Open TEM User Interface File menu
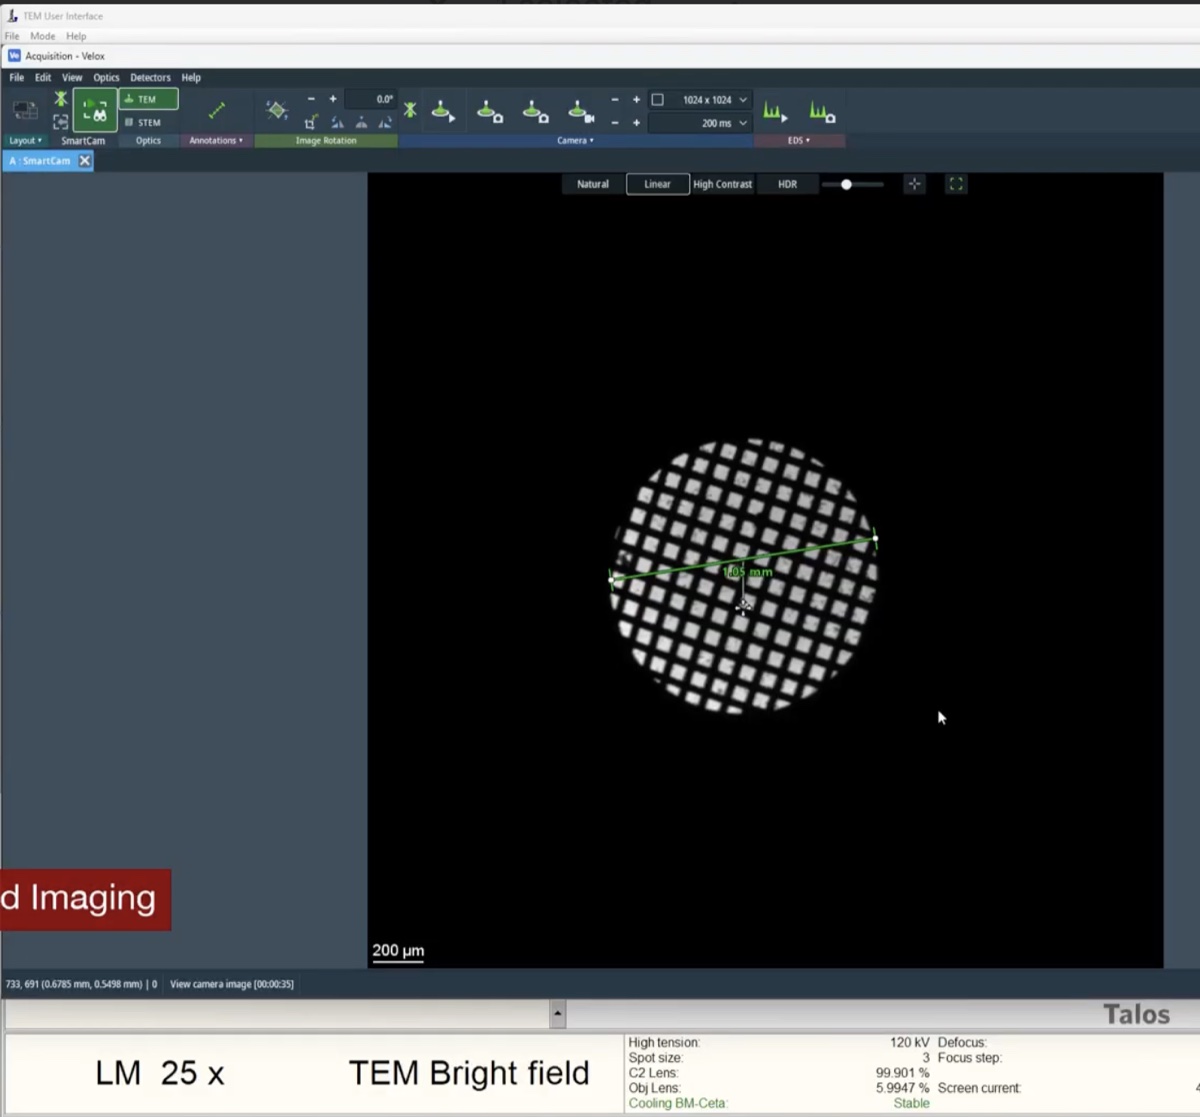Image resolution: width=1200 pixels, height=1117 pixels. [12, 36]
